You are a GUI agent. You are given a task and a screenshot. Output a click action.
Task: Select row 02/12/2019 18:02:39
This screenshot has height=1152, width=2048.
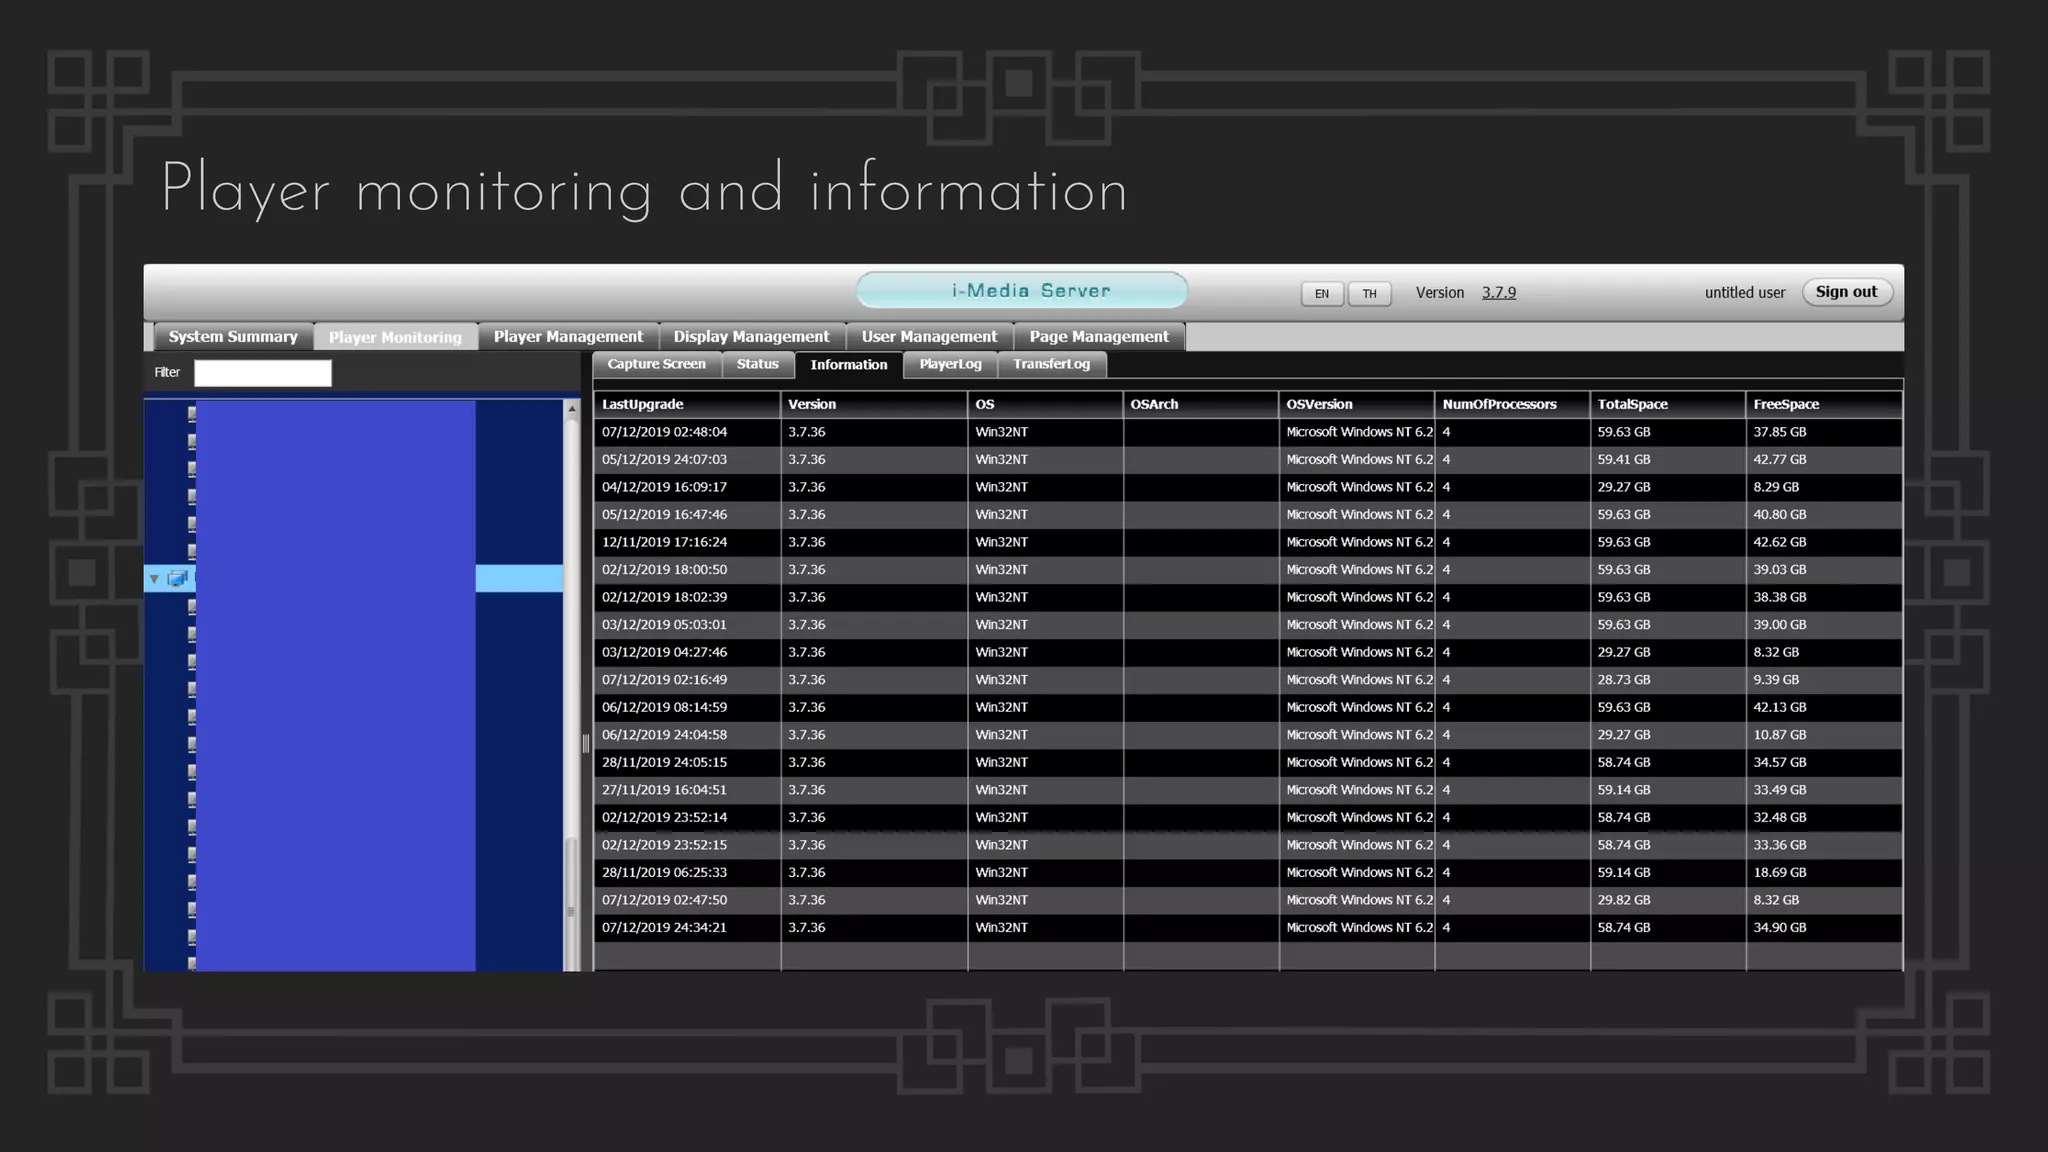point(1248,597)
